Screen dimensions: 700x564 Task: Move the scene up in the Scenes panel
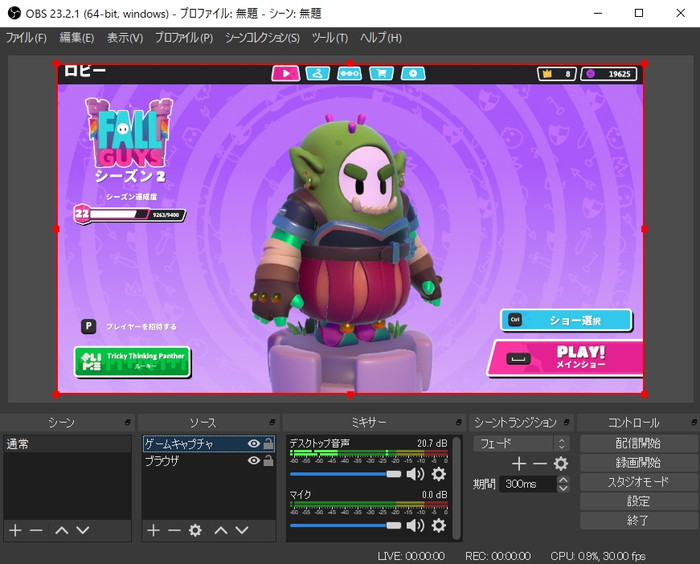pos(62,530)
